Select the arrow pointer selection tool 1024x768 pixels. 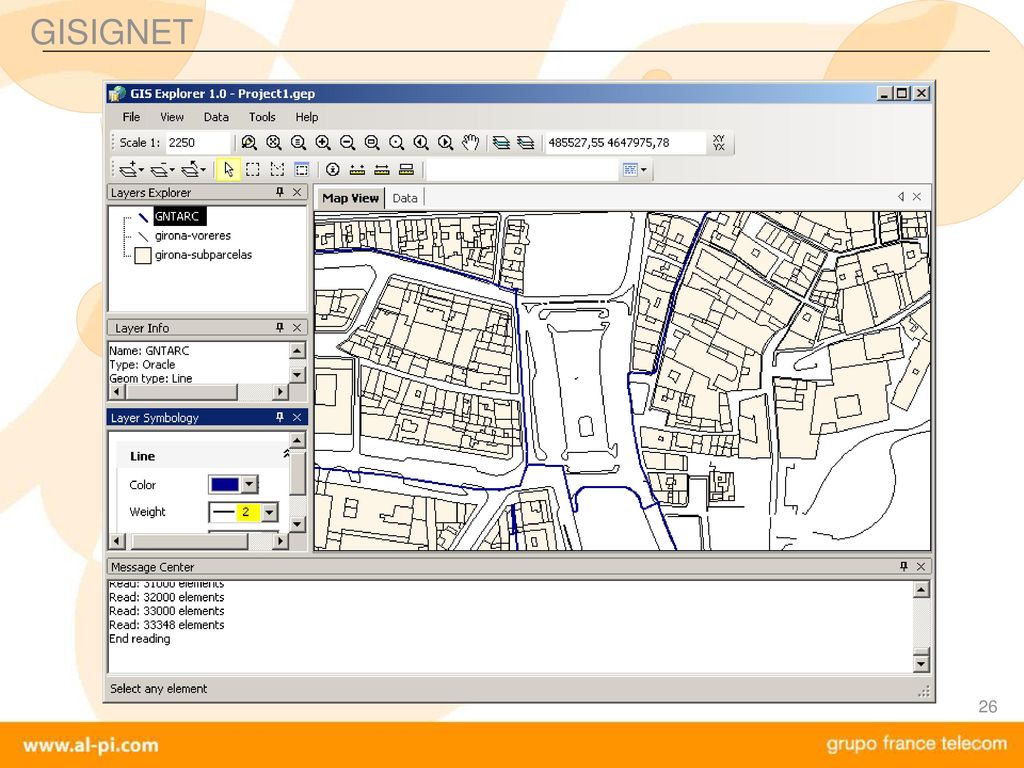tap(228, 170)
